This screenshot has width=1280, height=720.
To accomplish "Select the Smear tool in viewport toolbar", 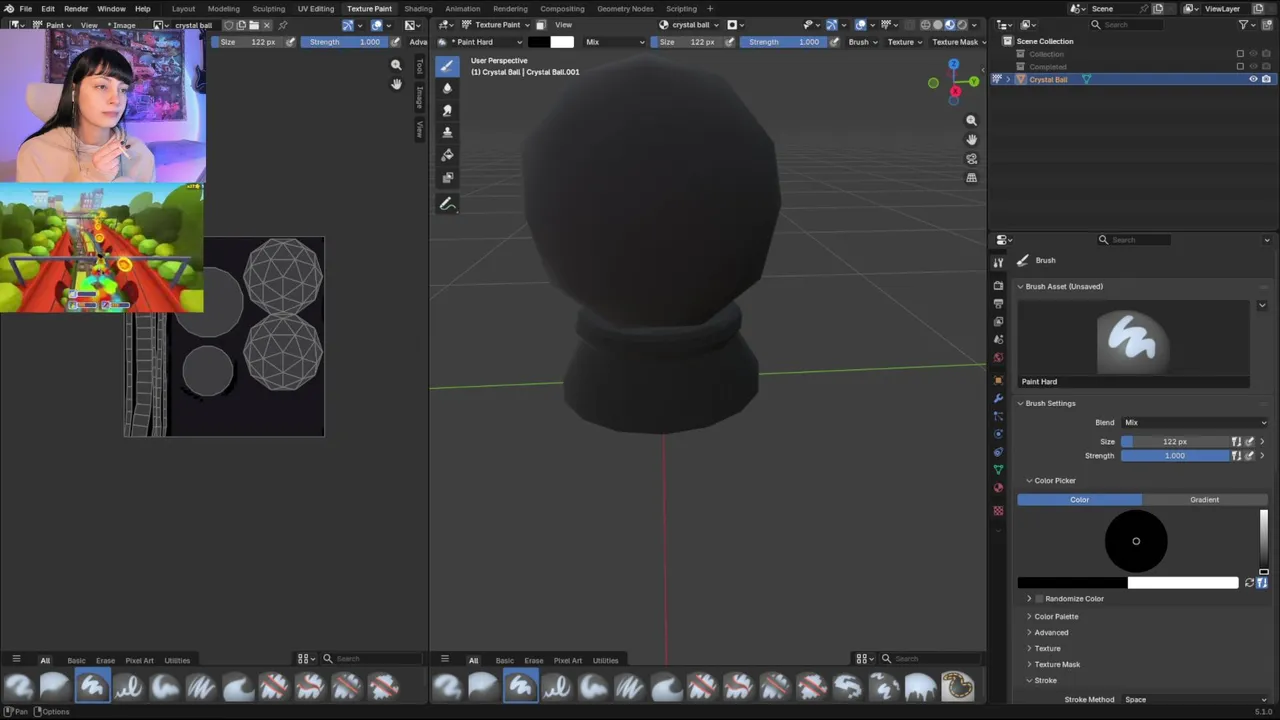I will [x=447, y=110].
